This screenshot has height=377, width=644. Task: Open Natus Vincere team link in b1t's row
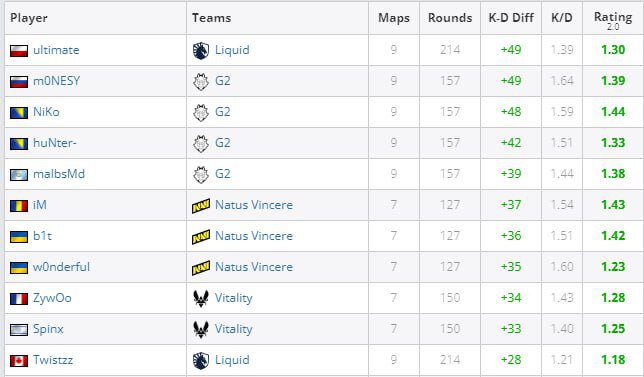pos(254,236)
